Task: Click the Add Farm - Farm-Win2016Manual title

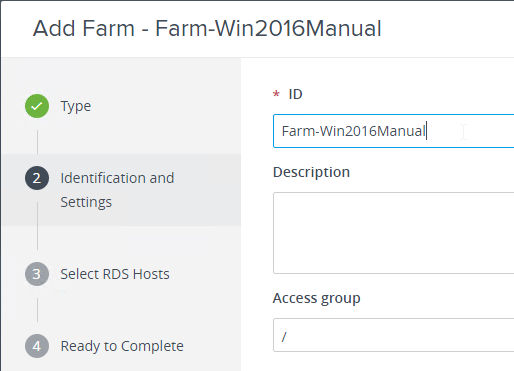Action: (207, 28)
